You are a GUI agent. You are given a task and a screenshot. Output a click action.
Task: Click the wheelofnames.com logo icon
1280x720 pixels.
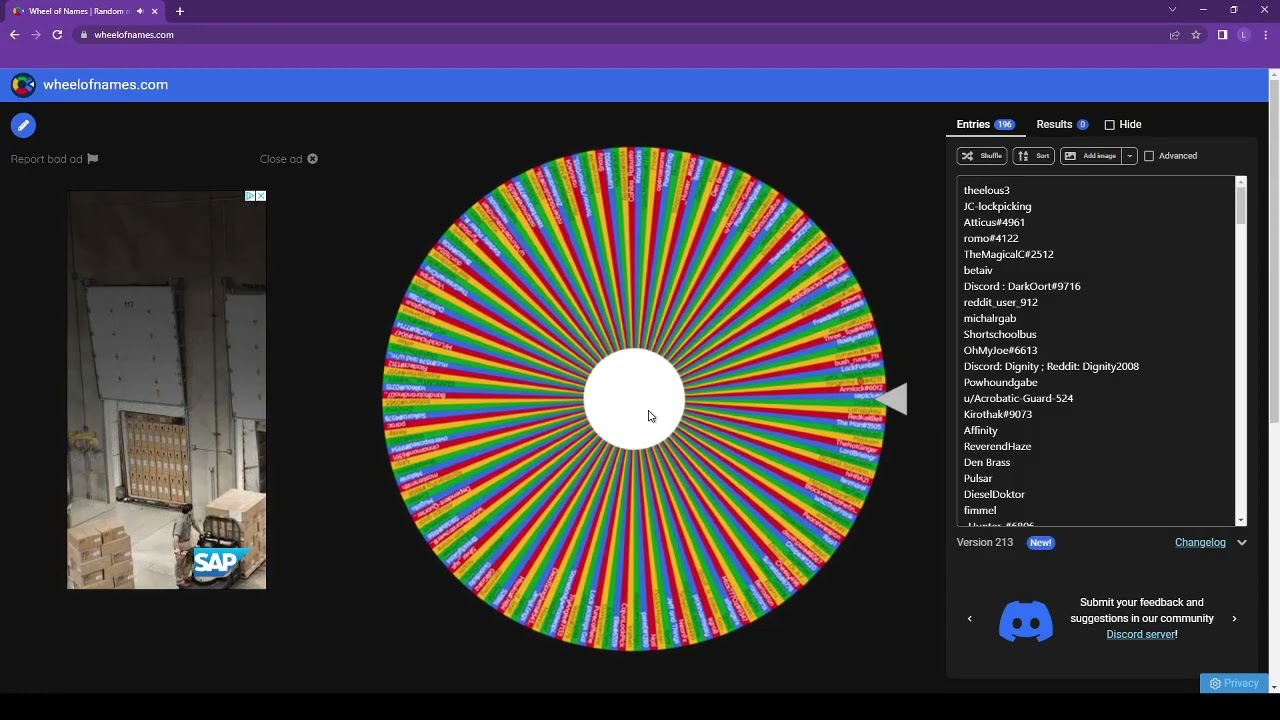coord(23,85)
